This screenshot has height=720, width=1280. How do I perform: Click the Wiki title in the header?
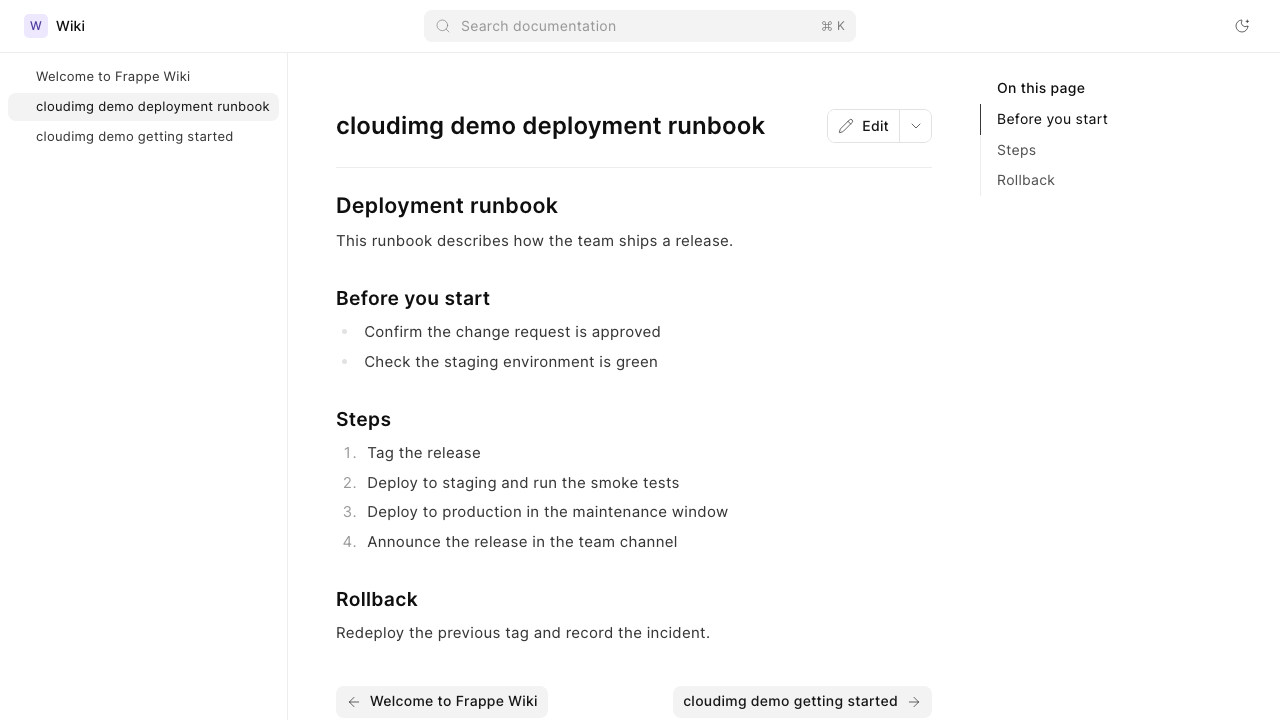tap(70, 26)
